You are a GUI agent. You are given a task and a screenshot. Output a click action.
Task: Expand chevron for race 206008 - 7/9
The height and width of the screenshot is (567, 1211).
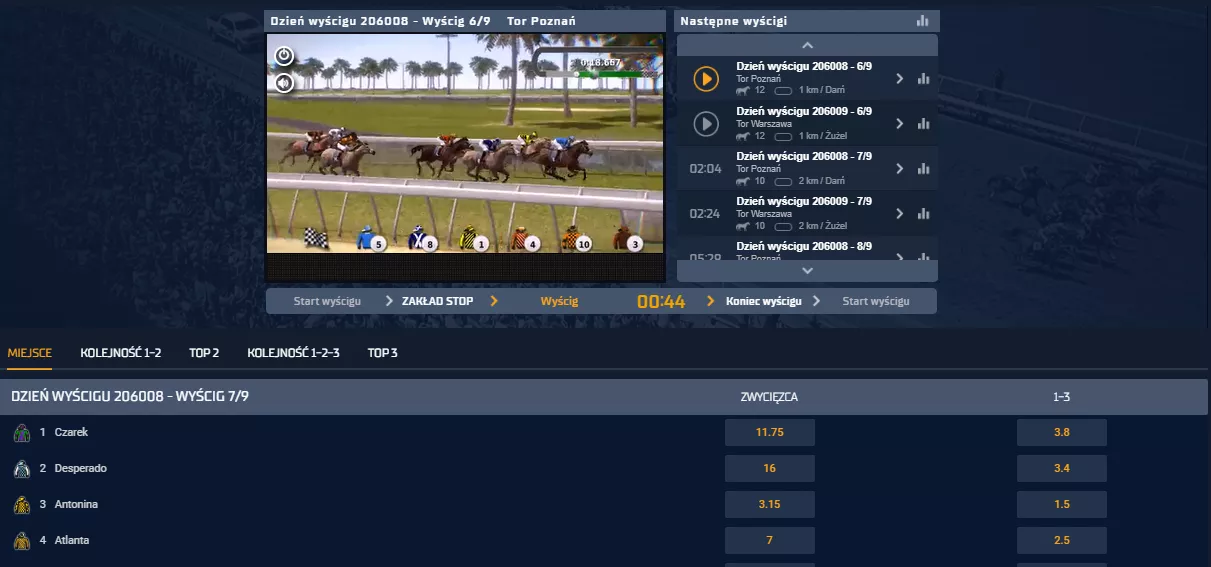point(899,169)
